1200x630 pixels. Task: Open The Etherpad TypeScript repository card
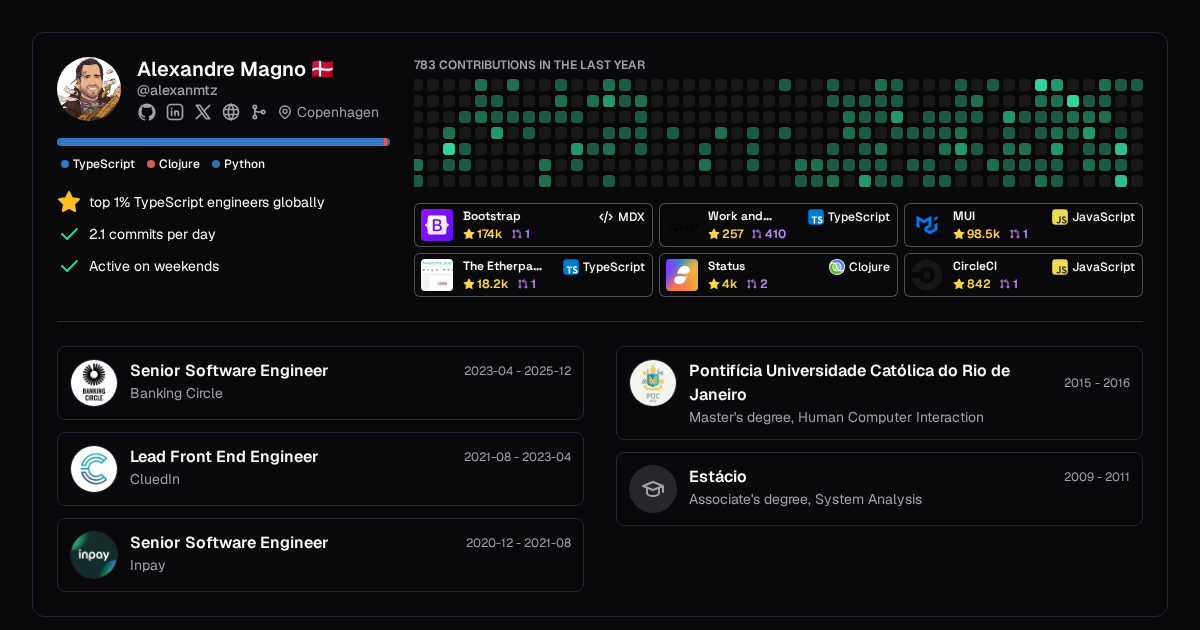click(533, 275)
